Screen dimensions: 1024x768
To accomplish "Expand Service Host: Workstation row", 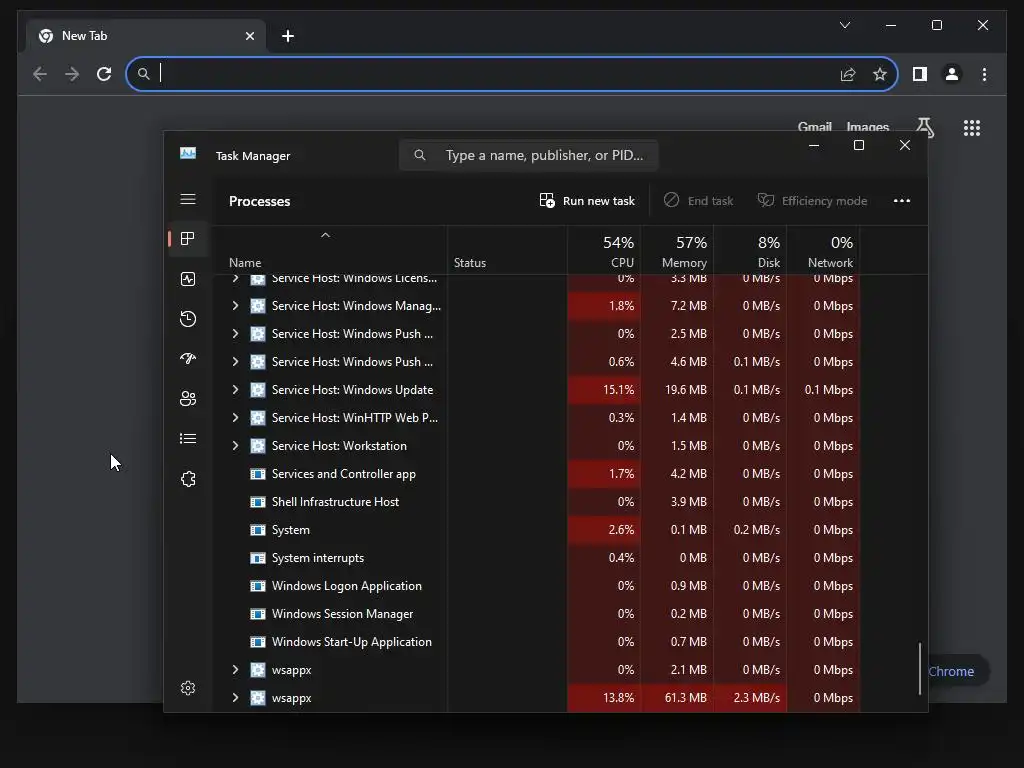I will (235, 446).
